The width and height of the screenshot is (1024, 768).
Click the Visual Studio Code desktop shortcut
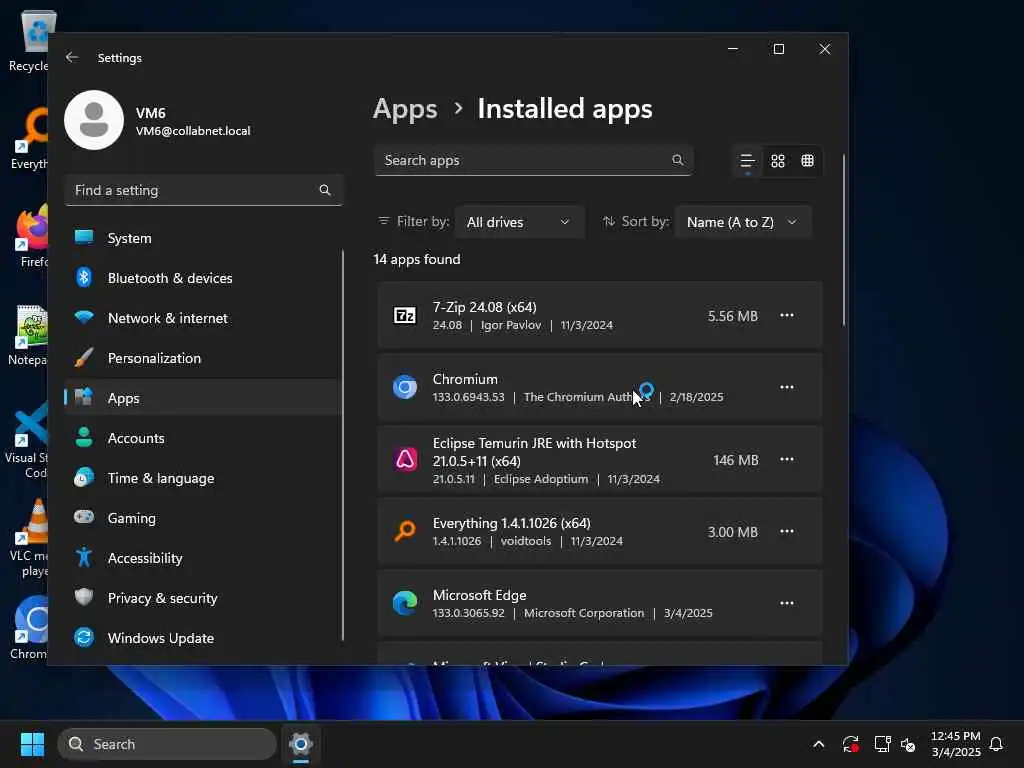click(28, 440)
